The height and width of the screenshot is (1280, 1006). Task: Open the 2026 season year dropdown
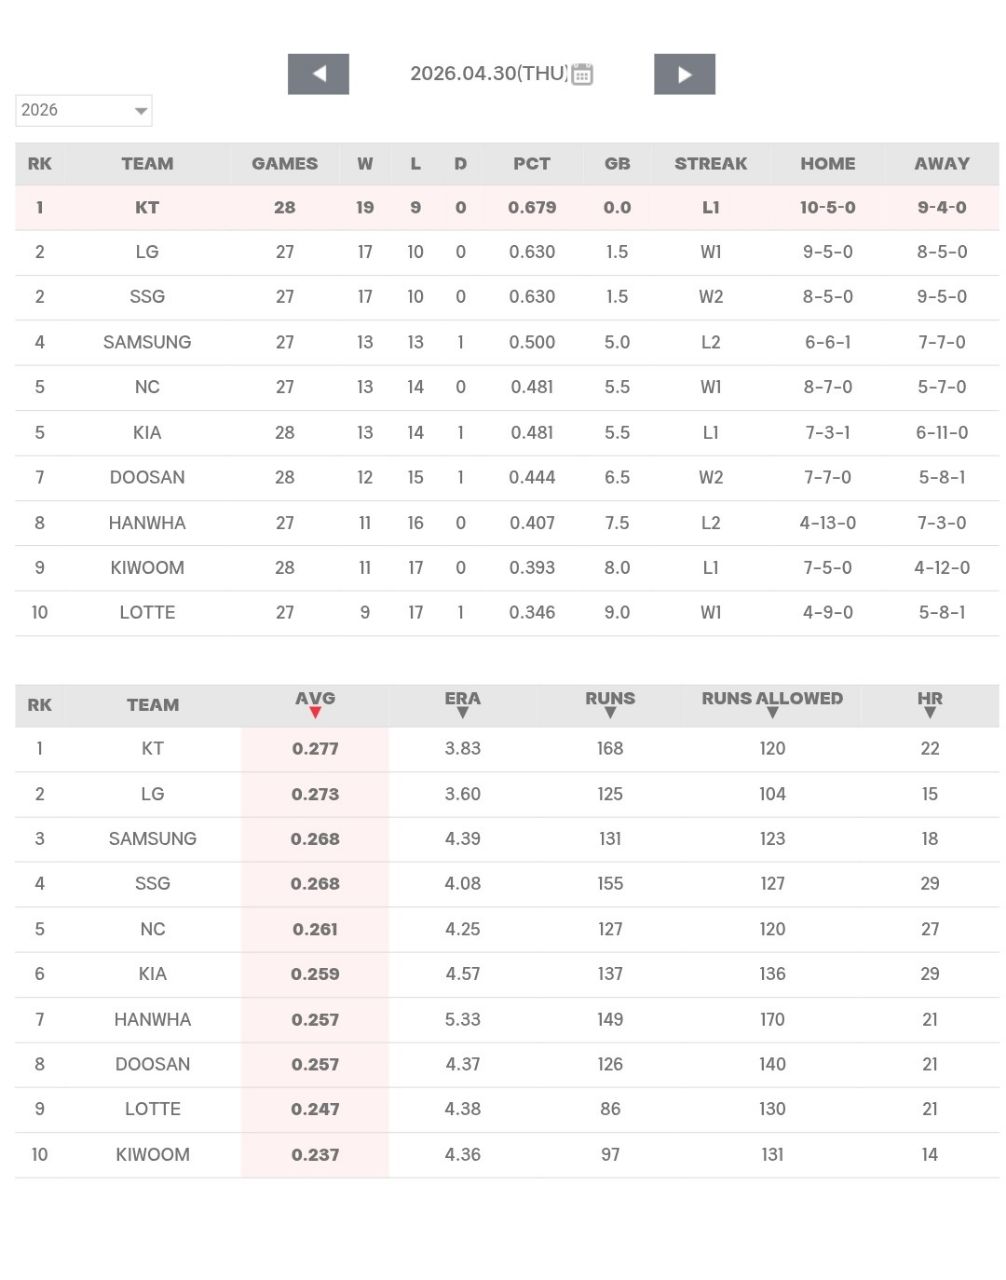click(84, 110)
